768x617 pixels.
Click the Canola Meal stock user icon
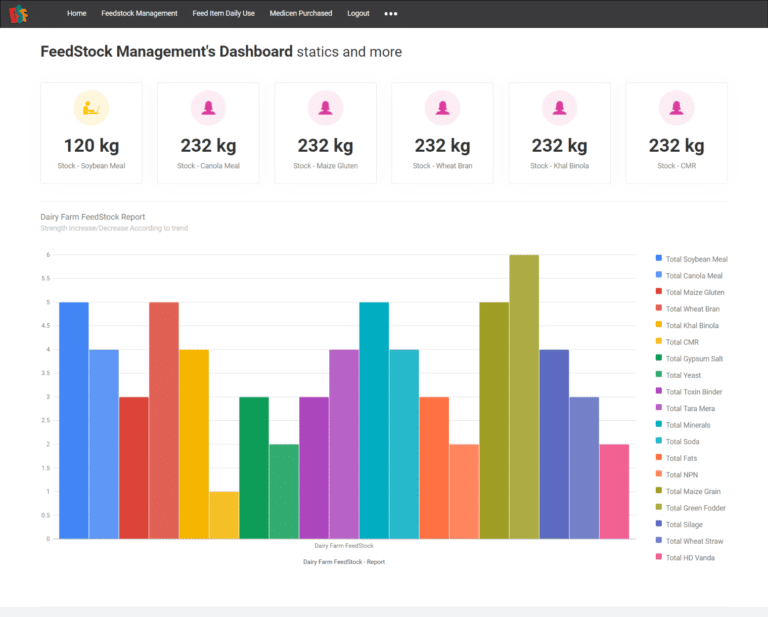(x=208, y=107)
